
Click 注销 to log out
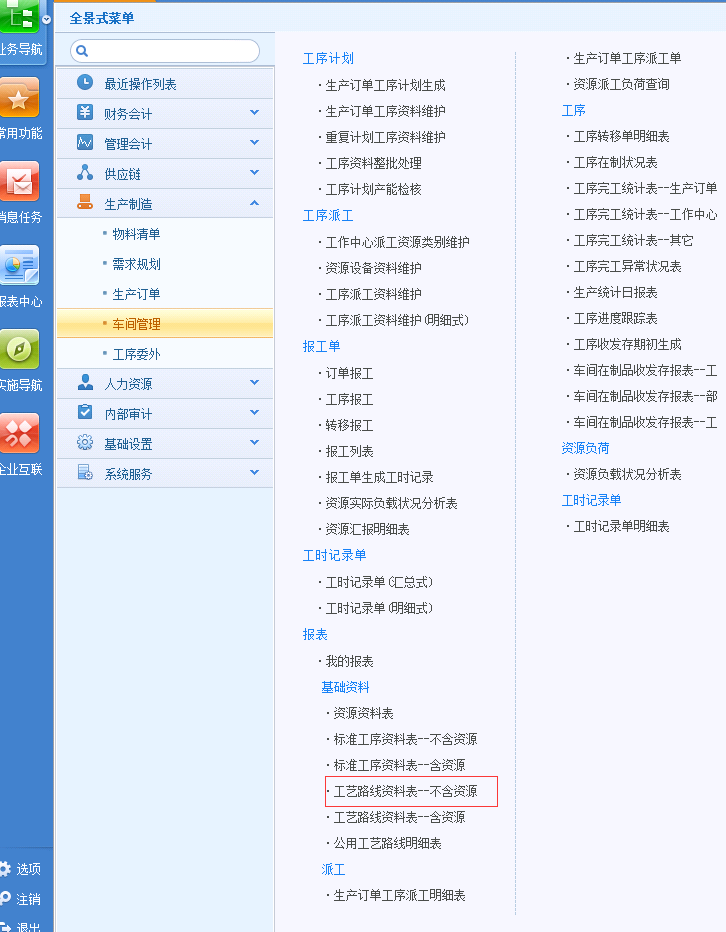pyautogui.click(x=28, y=899)
